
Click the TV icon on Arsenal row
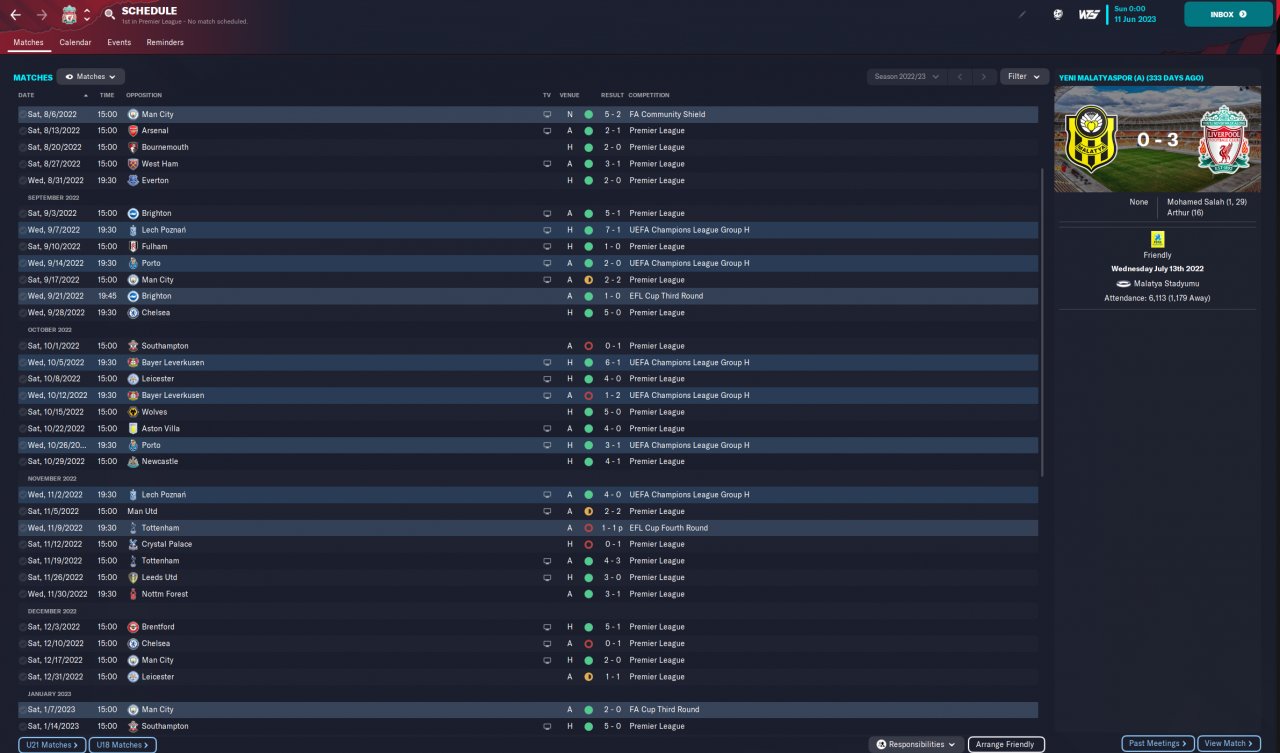547,131
